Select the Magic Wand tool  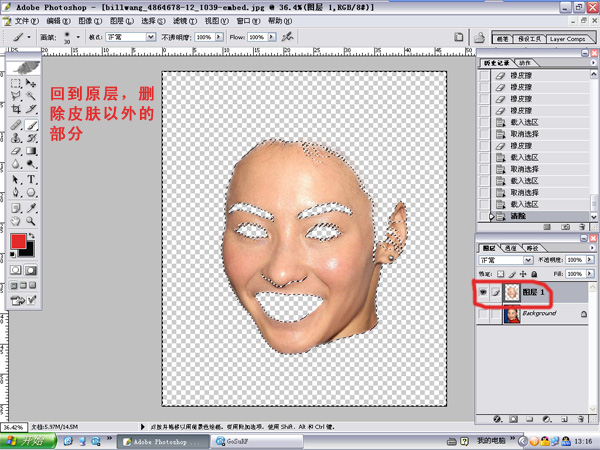coord(31,96)
